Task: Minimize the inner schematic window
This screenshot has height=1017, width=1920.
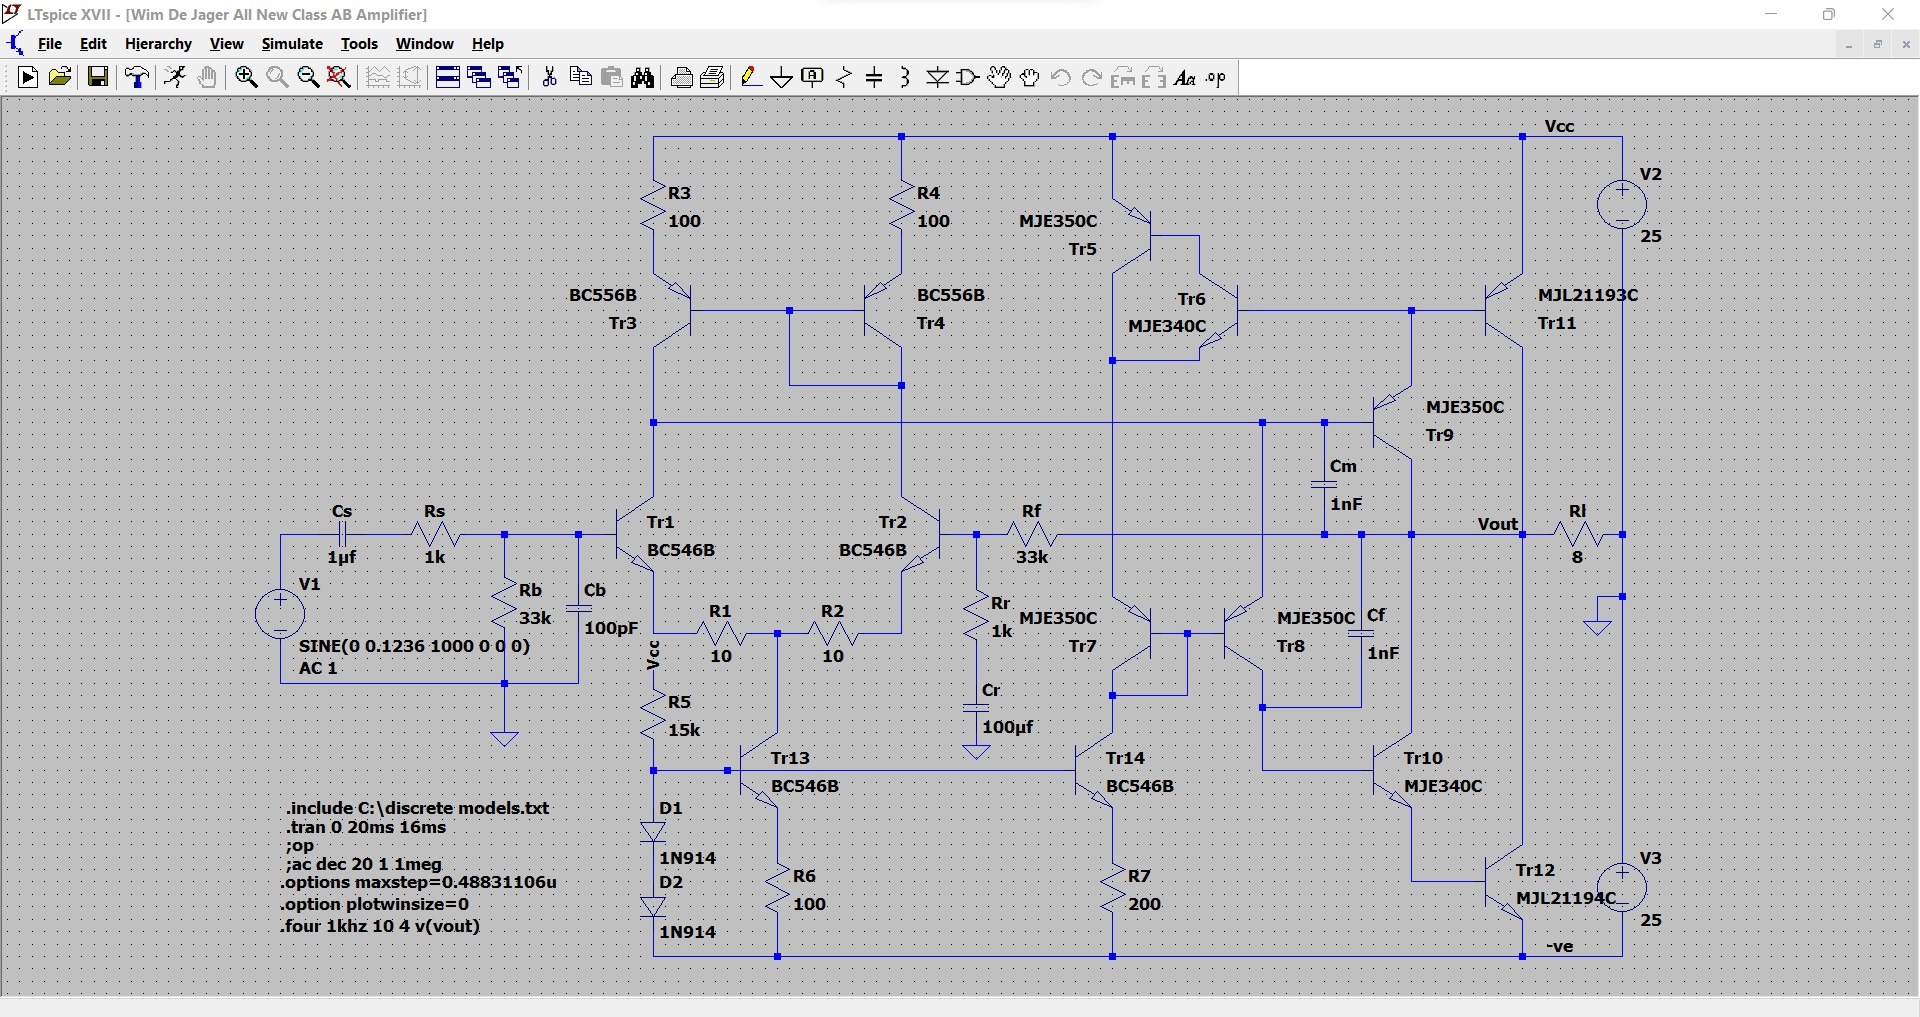Action: [1849, 44]
